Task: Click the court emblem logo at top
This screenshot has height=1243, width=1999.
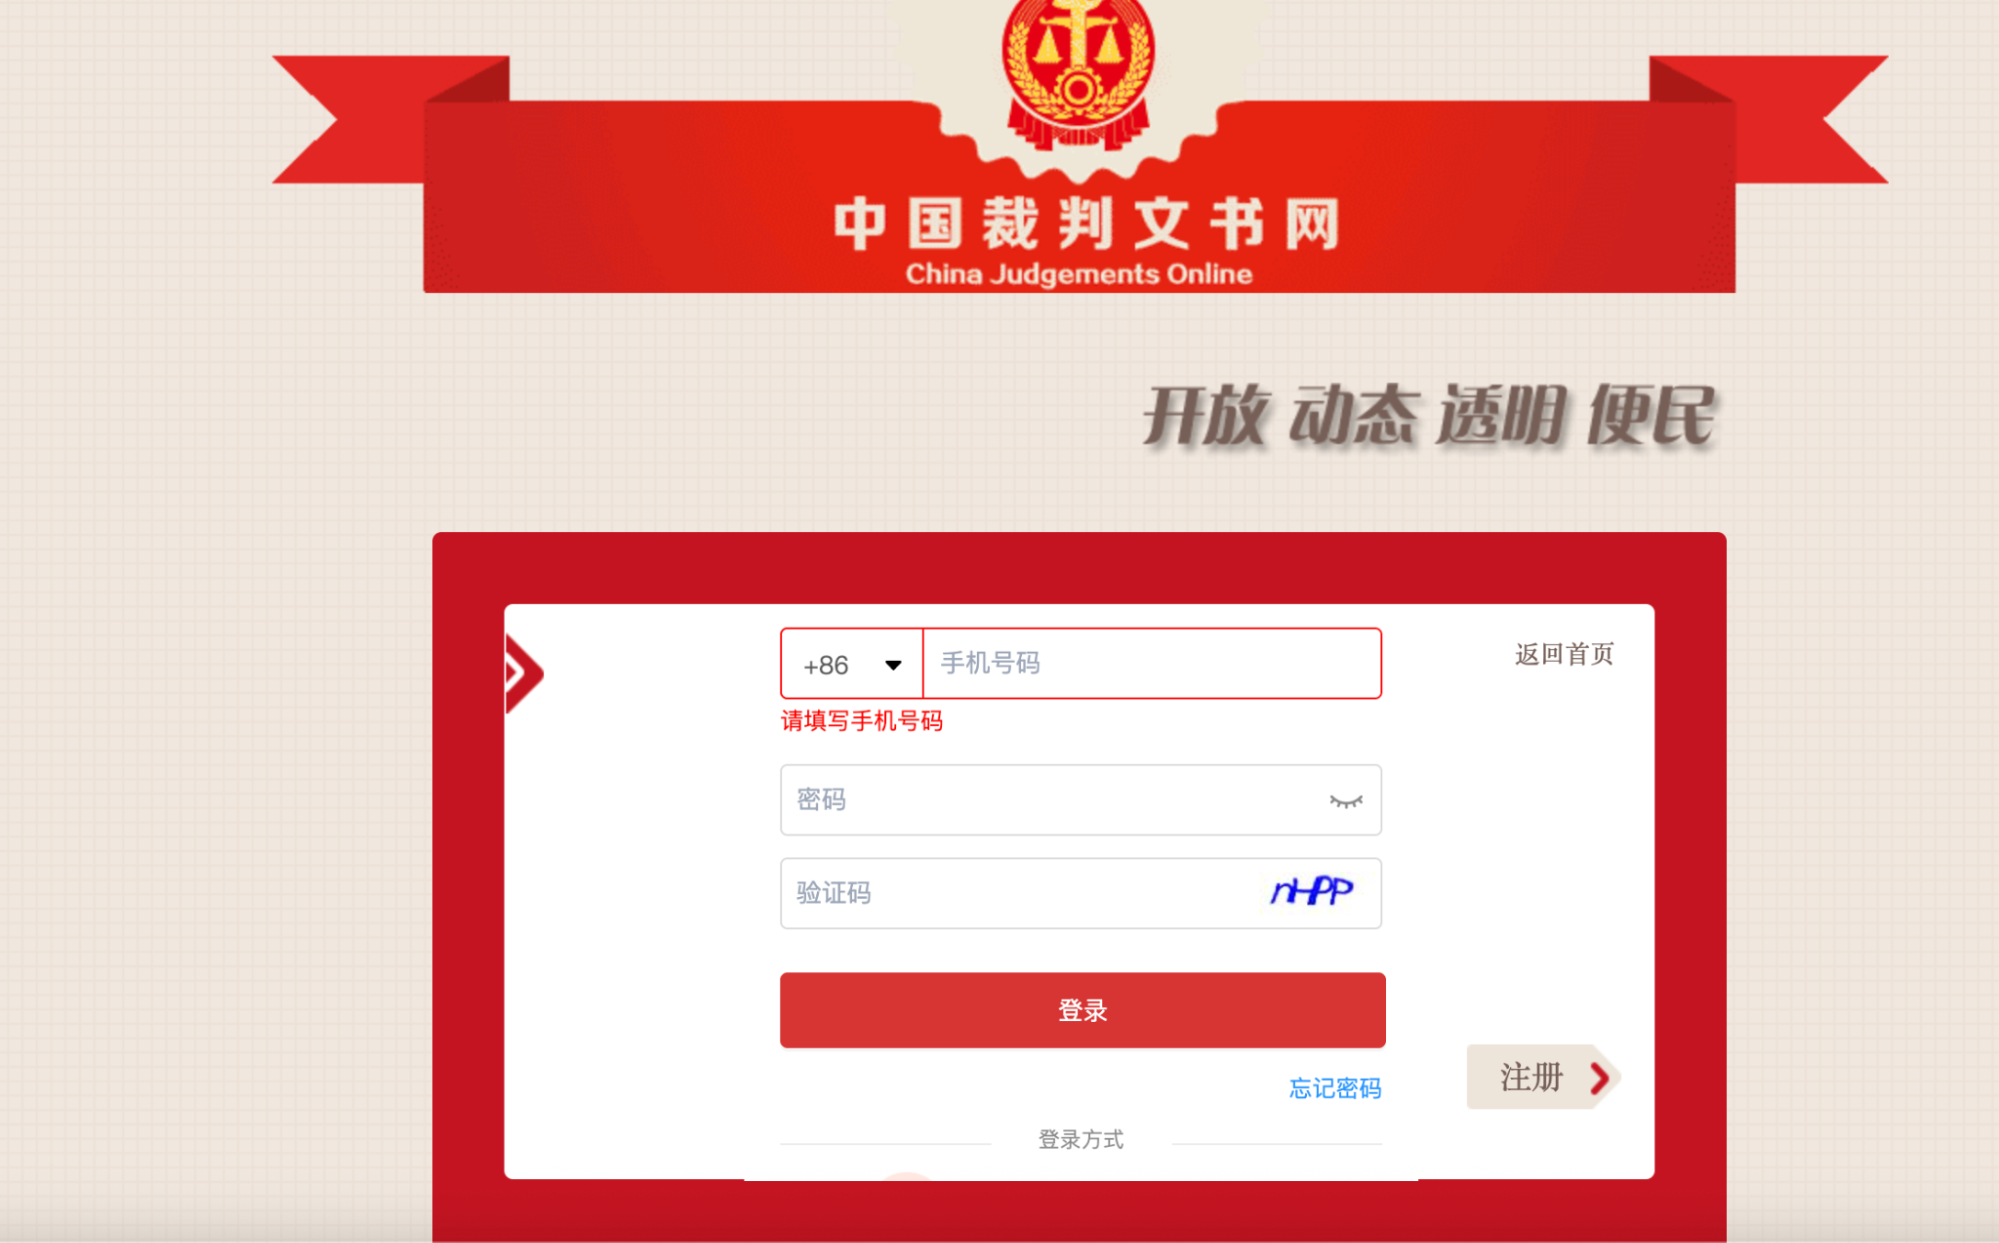Action: coord(1079,70)
